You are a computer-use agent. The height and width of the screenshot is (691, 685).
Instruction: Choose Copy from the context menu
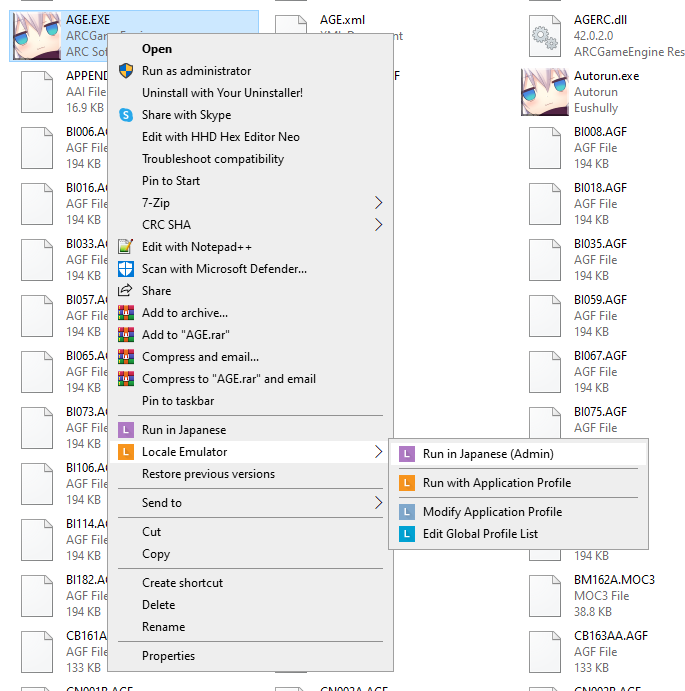point(156,554)
